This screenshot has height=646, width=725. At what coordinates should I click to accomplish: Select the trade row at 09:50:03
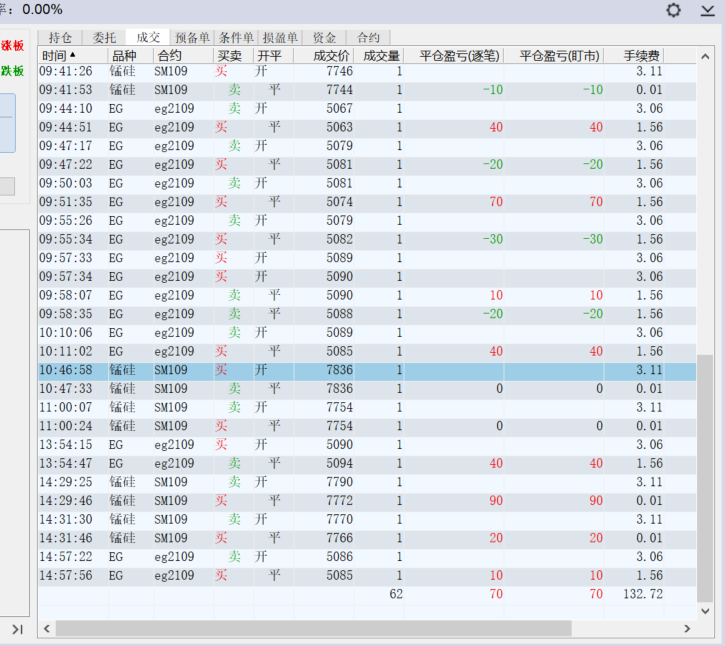367,183
